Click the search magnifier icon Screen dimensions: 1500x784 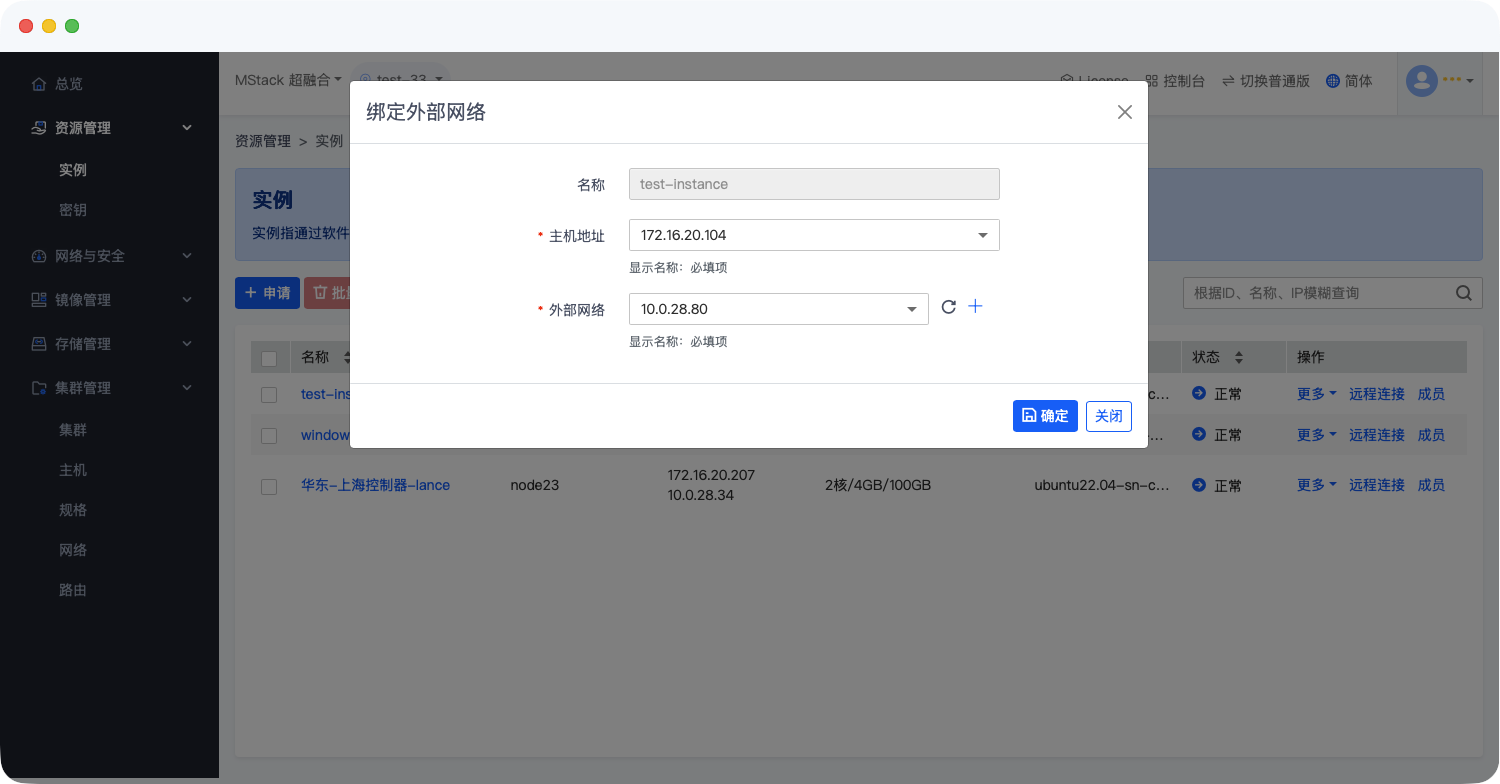coord(1463,293)
